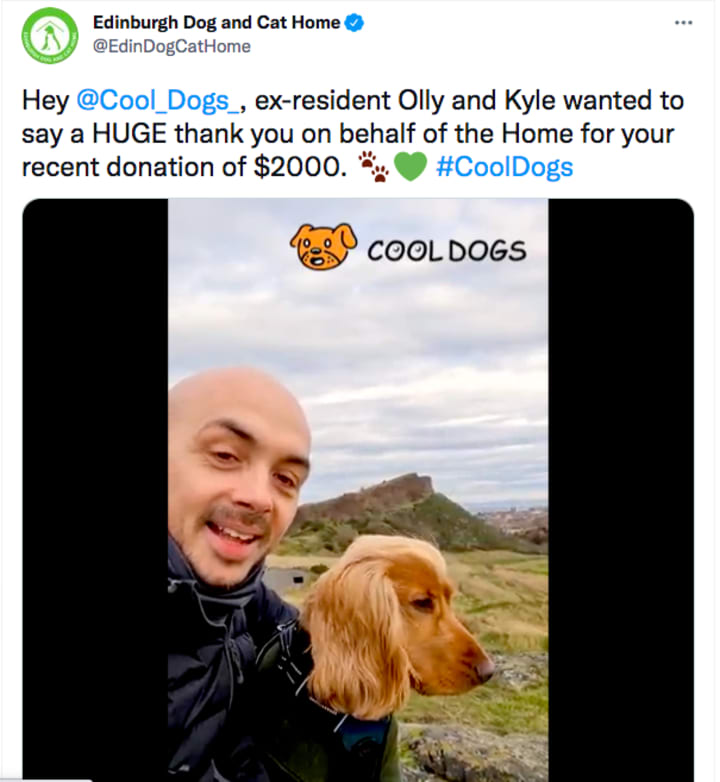Viewport: 720px width, 782px height.
Task: Click the orange Cool Dogs cartoon logo
Action: pos(323,246)
